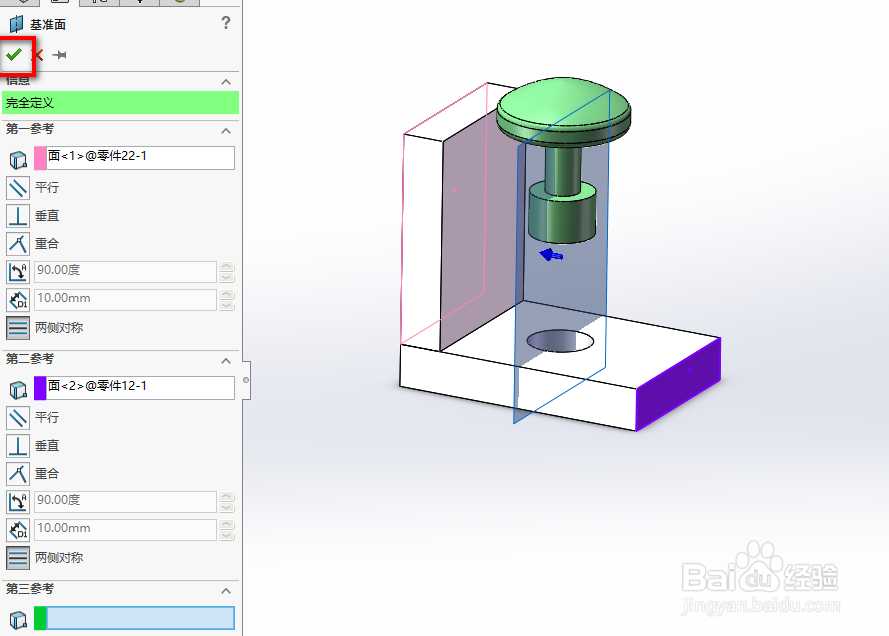The image size is (889, 636).
Task: Cancel the plane with the red X
Action: tap(38, 55)
